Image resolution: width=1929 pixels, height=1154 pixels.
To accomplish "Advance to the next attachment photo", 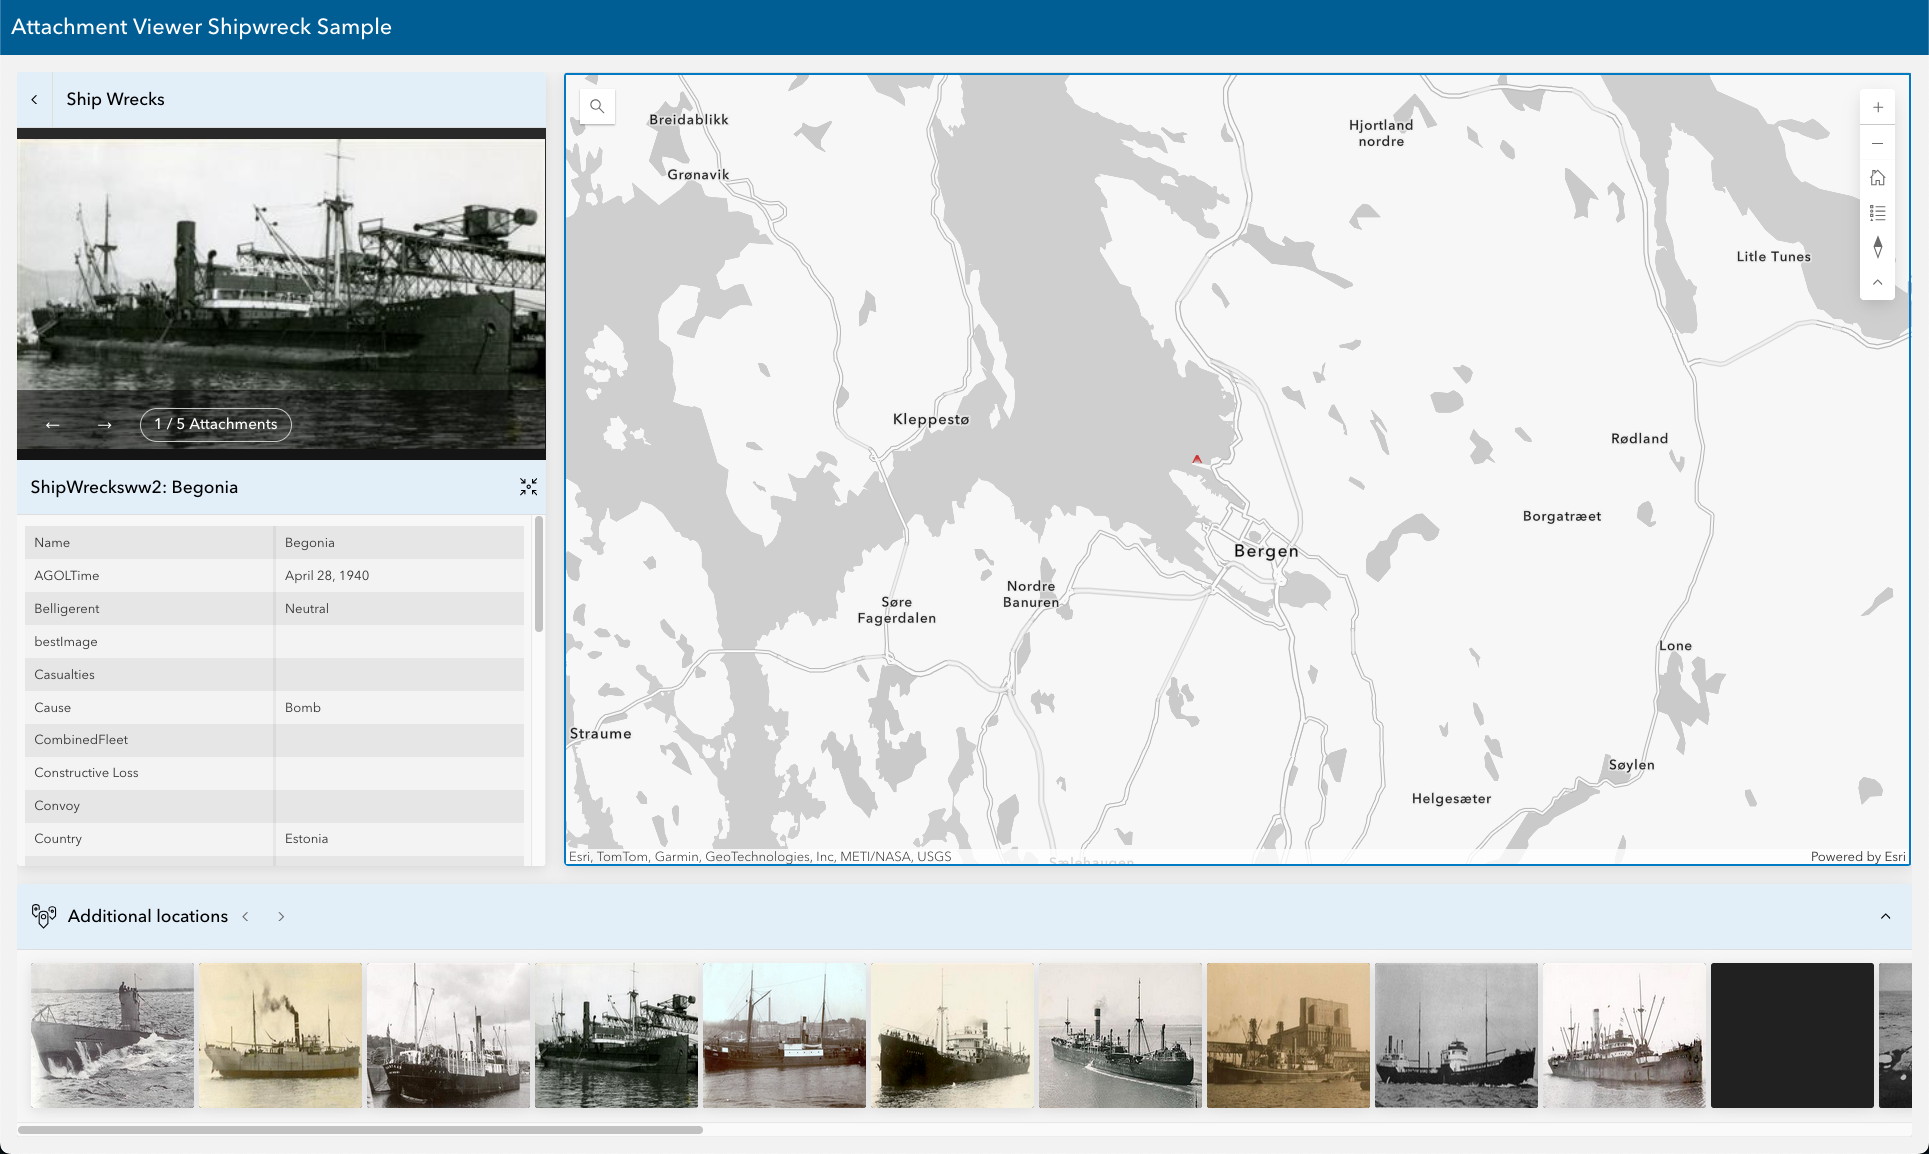I will point(104,424).
